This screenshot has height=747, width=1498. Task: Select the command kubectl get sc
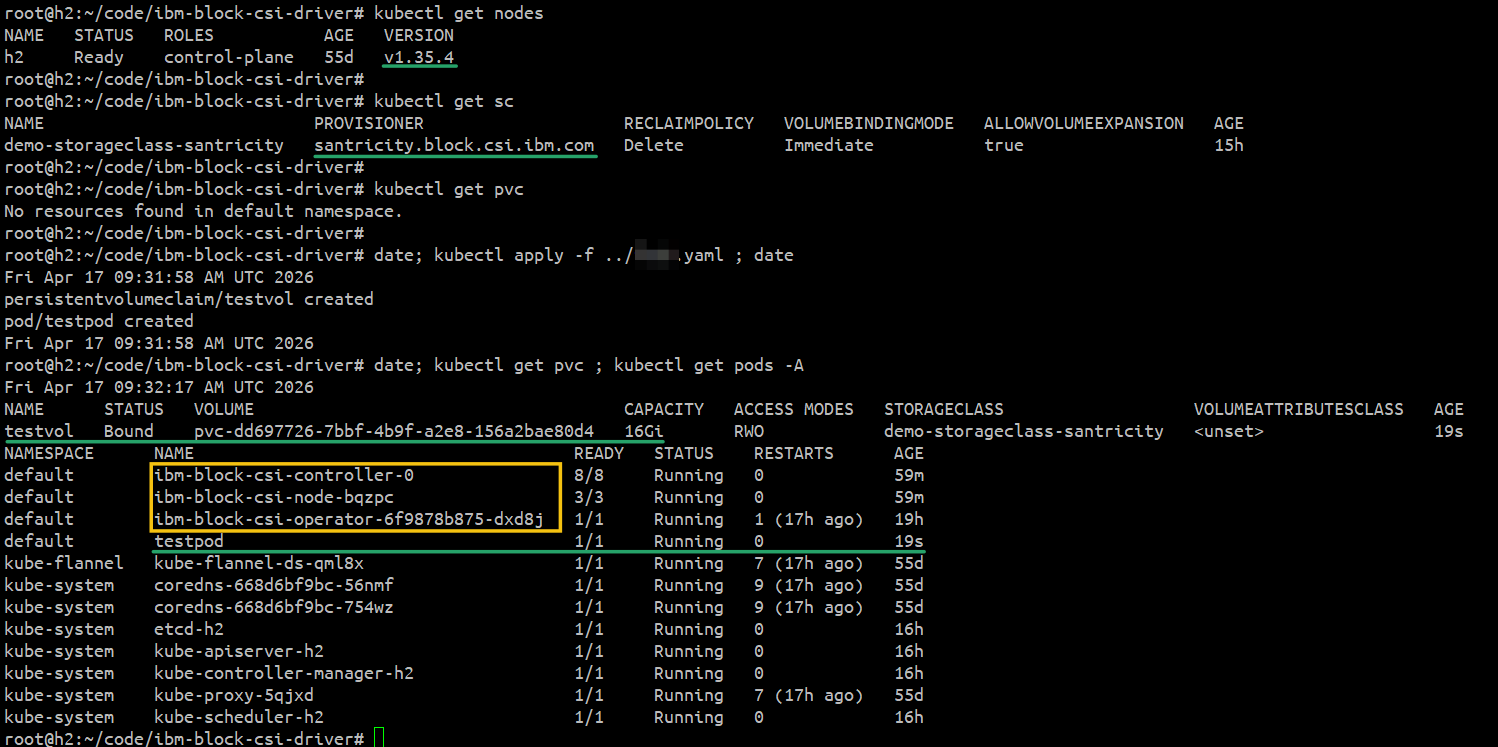point(444,101)
